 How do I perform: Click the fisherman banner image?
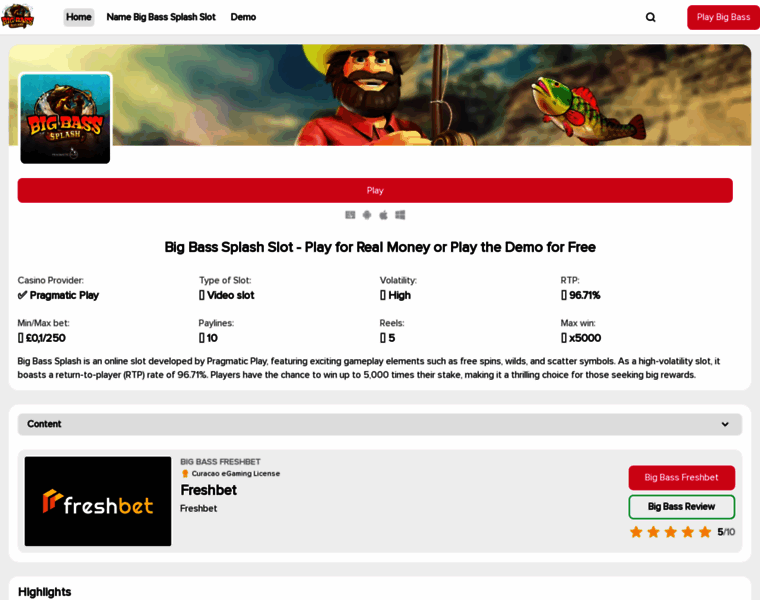(380, 95)
